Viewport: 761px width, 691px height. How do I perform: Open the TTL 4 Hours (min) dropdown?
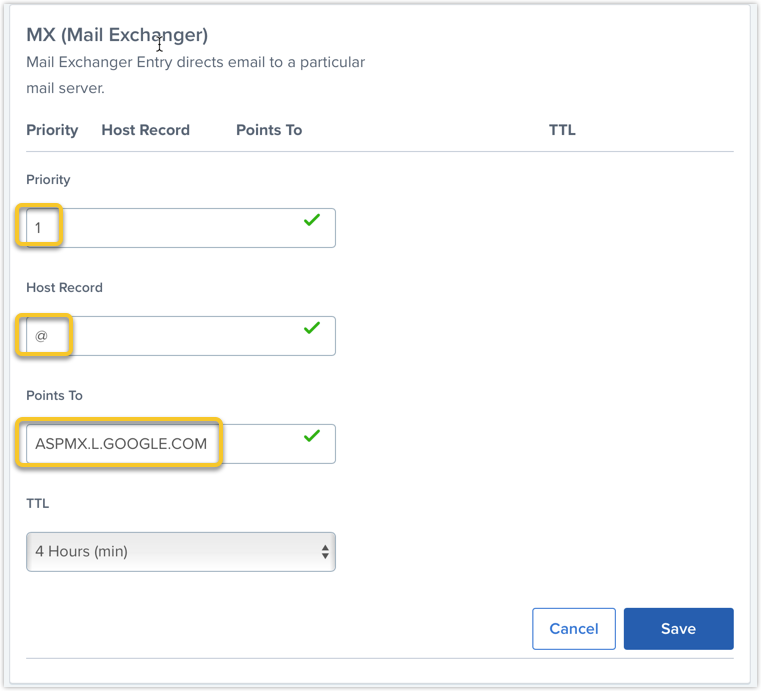(180, 551)
